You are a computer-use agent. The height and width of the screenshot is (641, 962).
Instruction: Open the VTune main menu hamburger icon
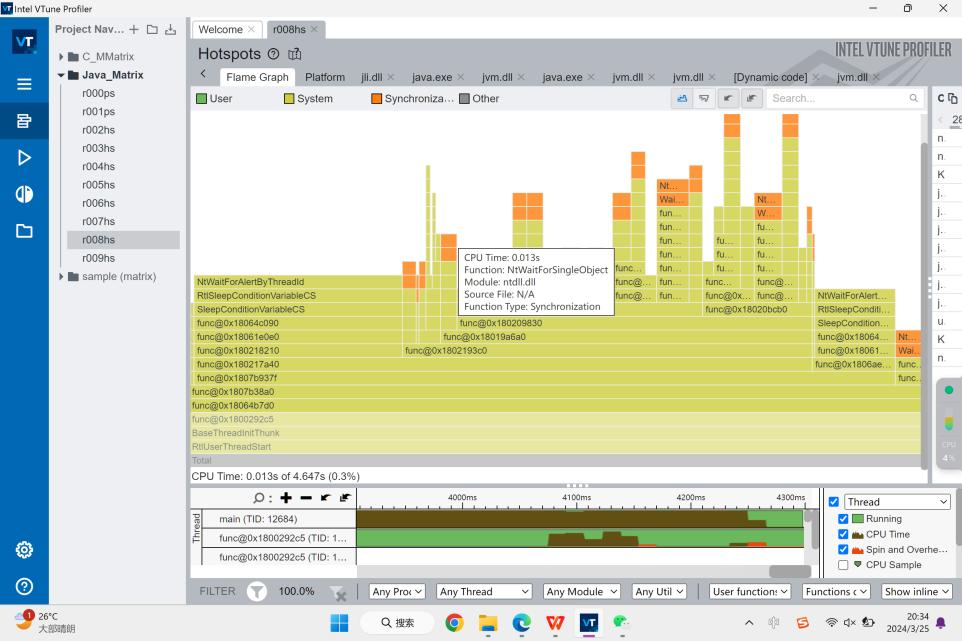click(x=24, y=84)
